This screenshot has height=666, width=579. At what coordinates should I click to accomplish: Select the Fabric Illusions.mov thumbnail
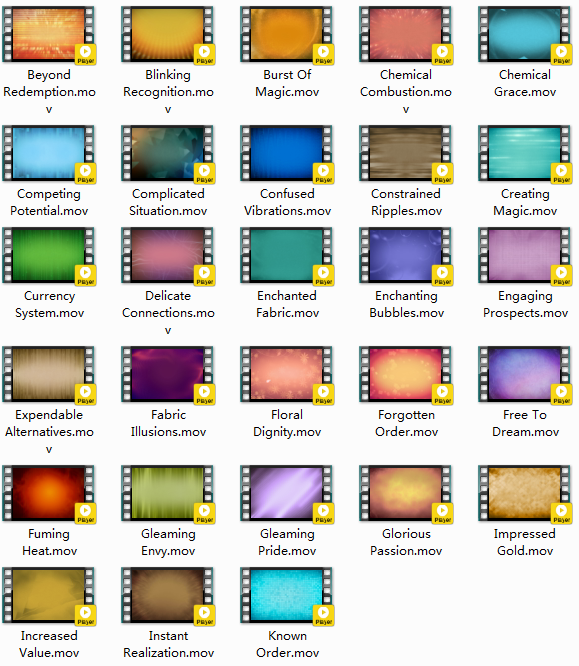pyautogui.click(x=168, y=375)
